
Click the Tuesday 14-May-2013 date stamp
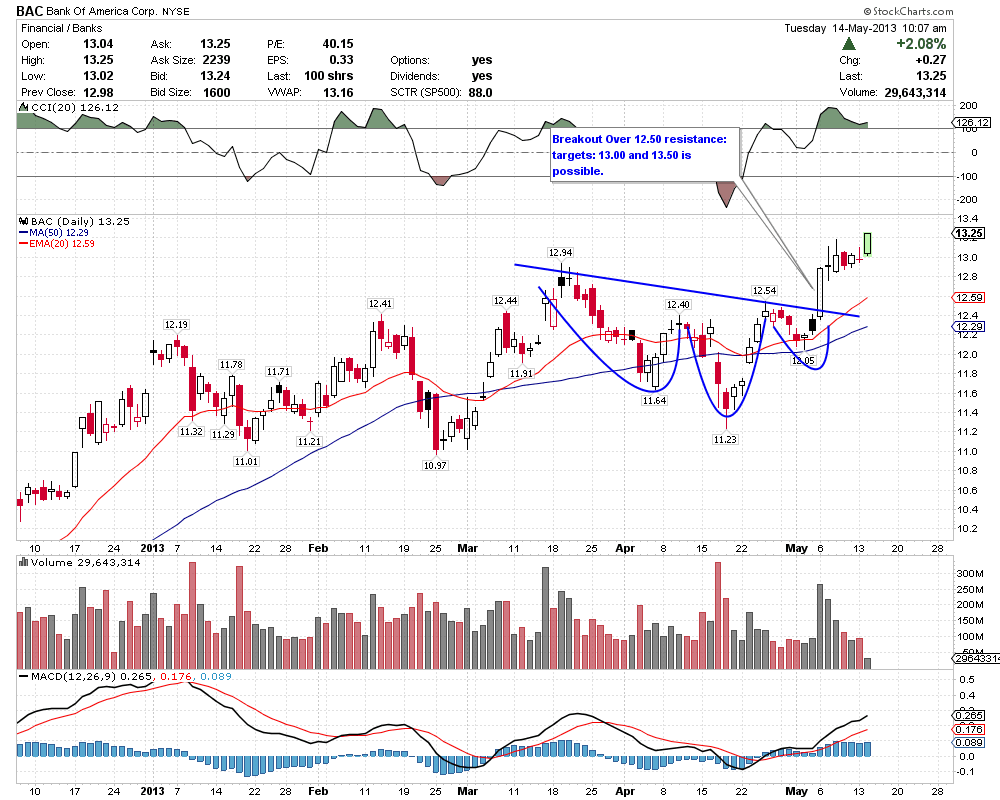[x=865, y=28]
